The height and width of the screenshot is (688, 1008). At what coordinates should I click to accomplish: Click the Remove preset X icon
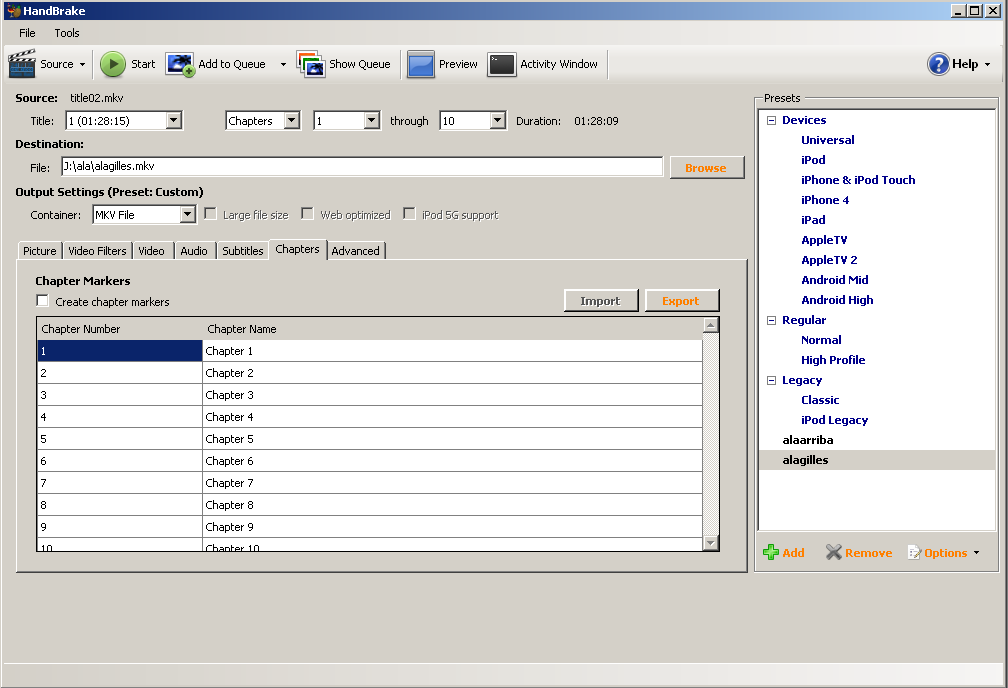833,552
